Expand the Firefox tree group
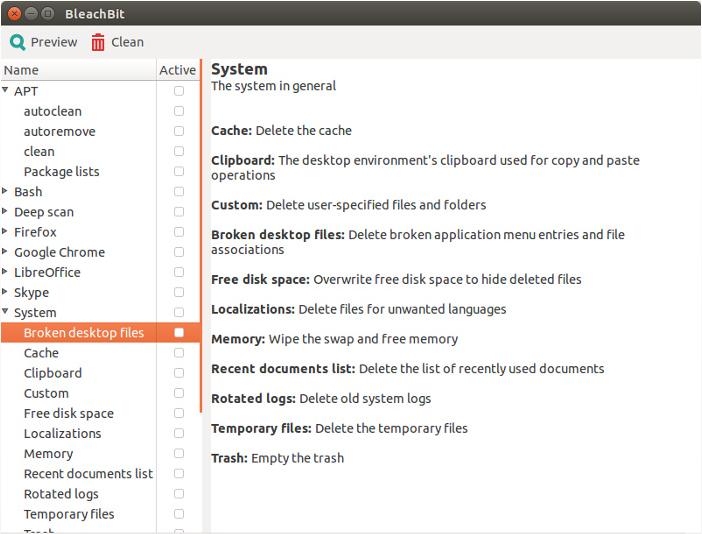This screenshot has height=534, width=702. pos(5,231)
